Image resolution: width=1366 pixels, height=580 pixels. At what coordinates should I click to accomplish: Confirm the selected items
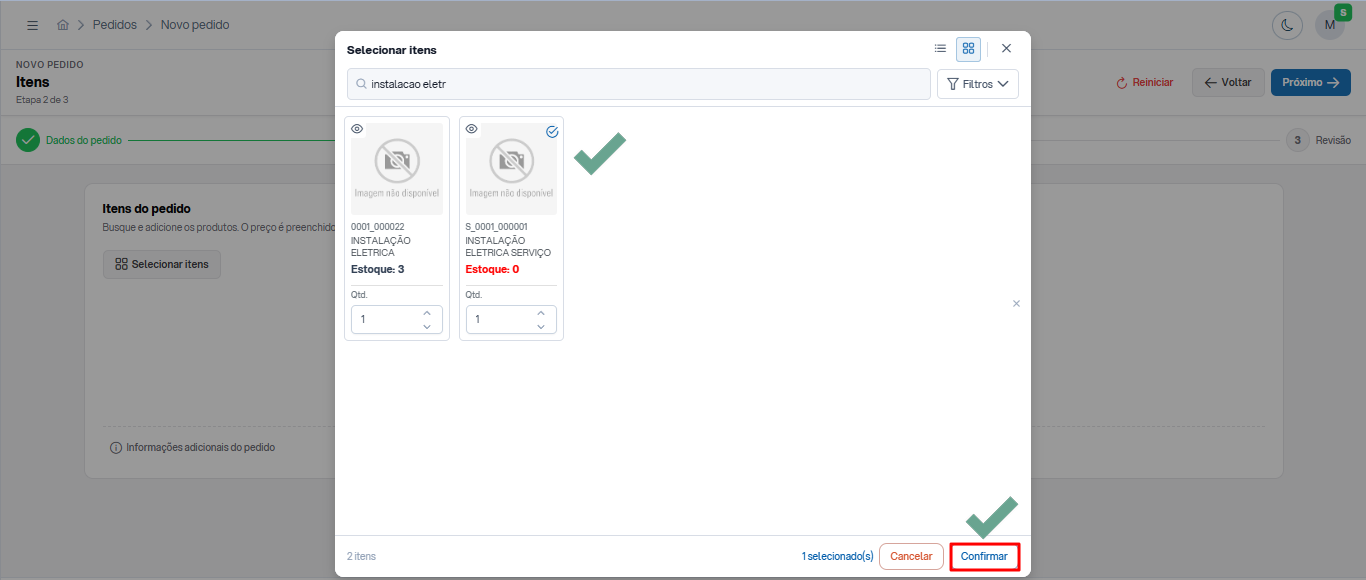tap(984, 556)
